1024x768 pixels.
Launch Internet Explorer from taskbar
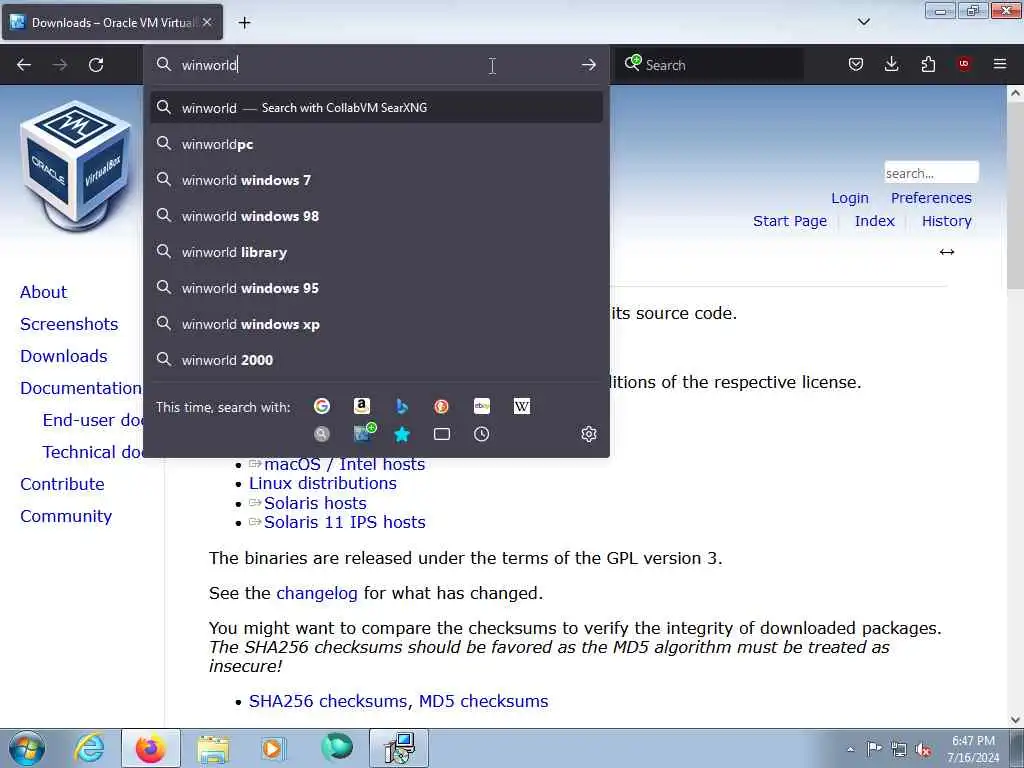[89, 748]
